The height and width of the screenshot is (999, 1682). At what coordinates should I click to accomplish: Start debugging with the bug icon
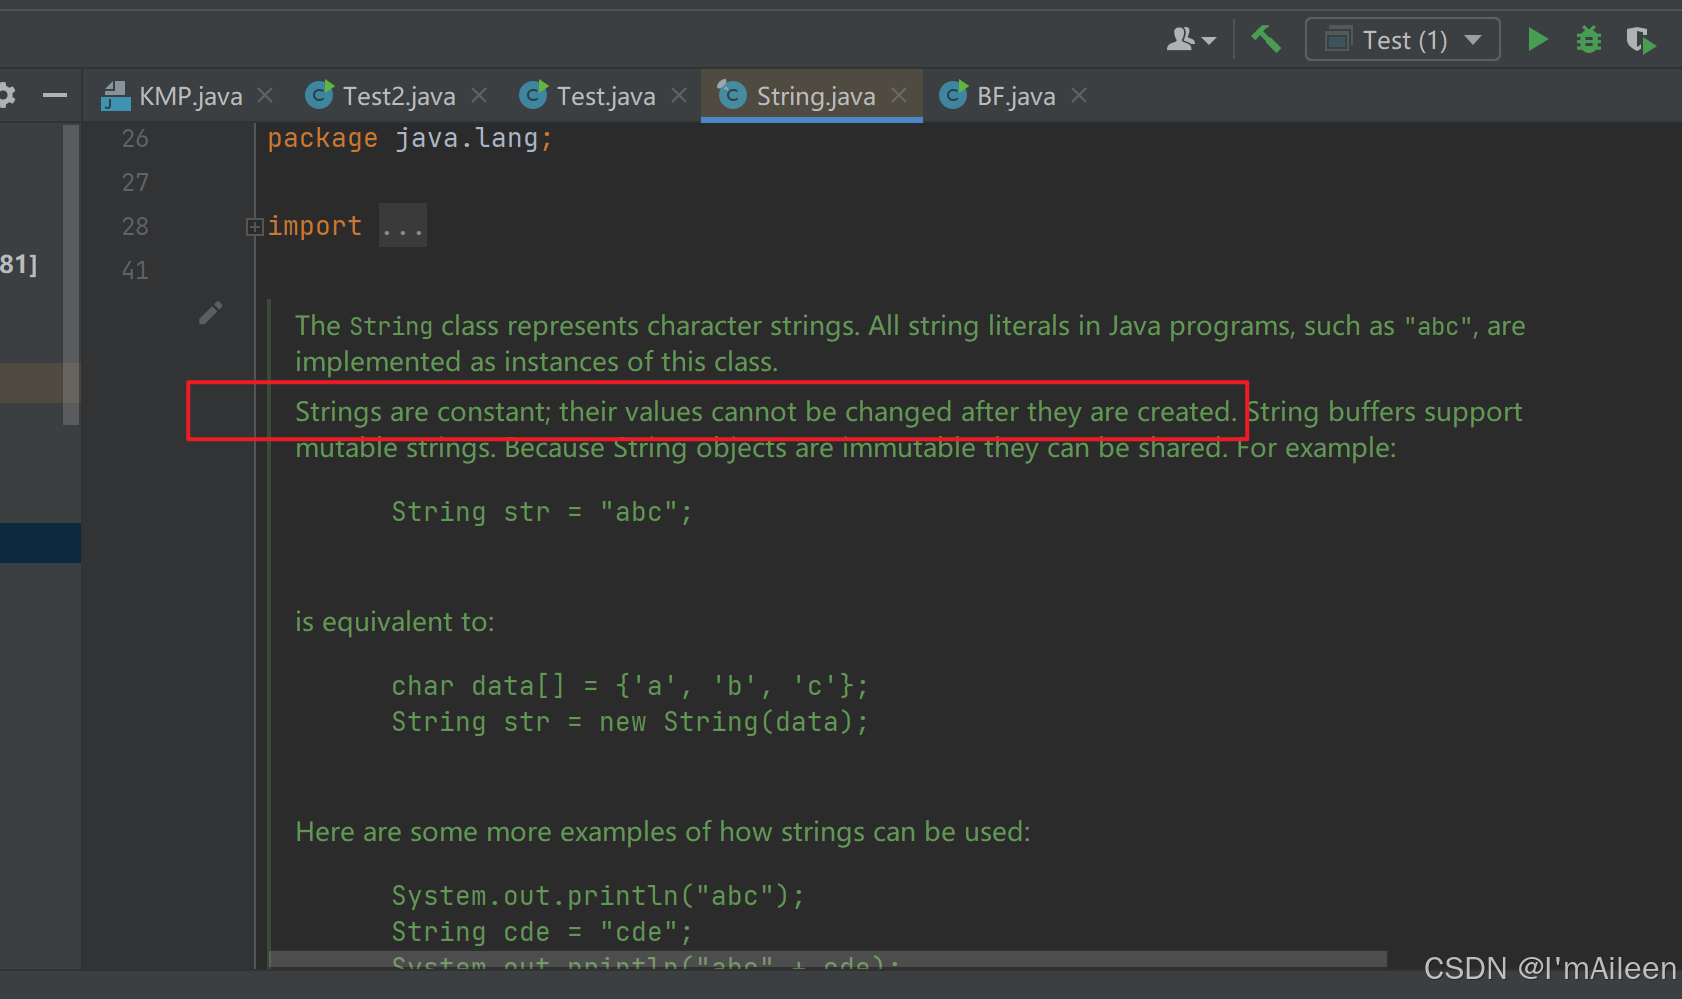(1589, 40)
